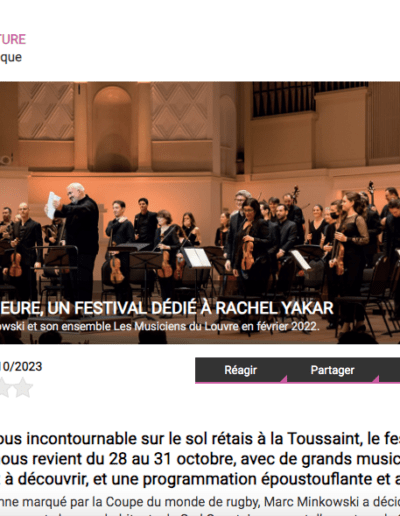Click the organ pipes at the photo's top right
This screenshot has width=400, height=516.
pyautogui.click(x=310, y=99)
